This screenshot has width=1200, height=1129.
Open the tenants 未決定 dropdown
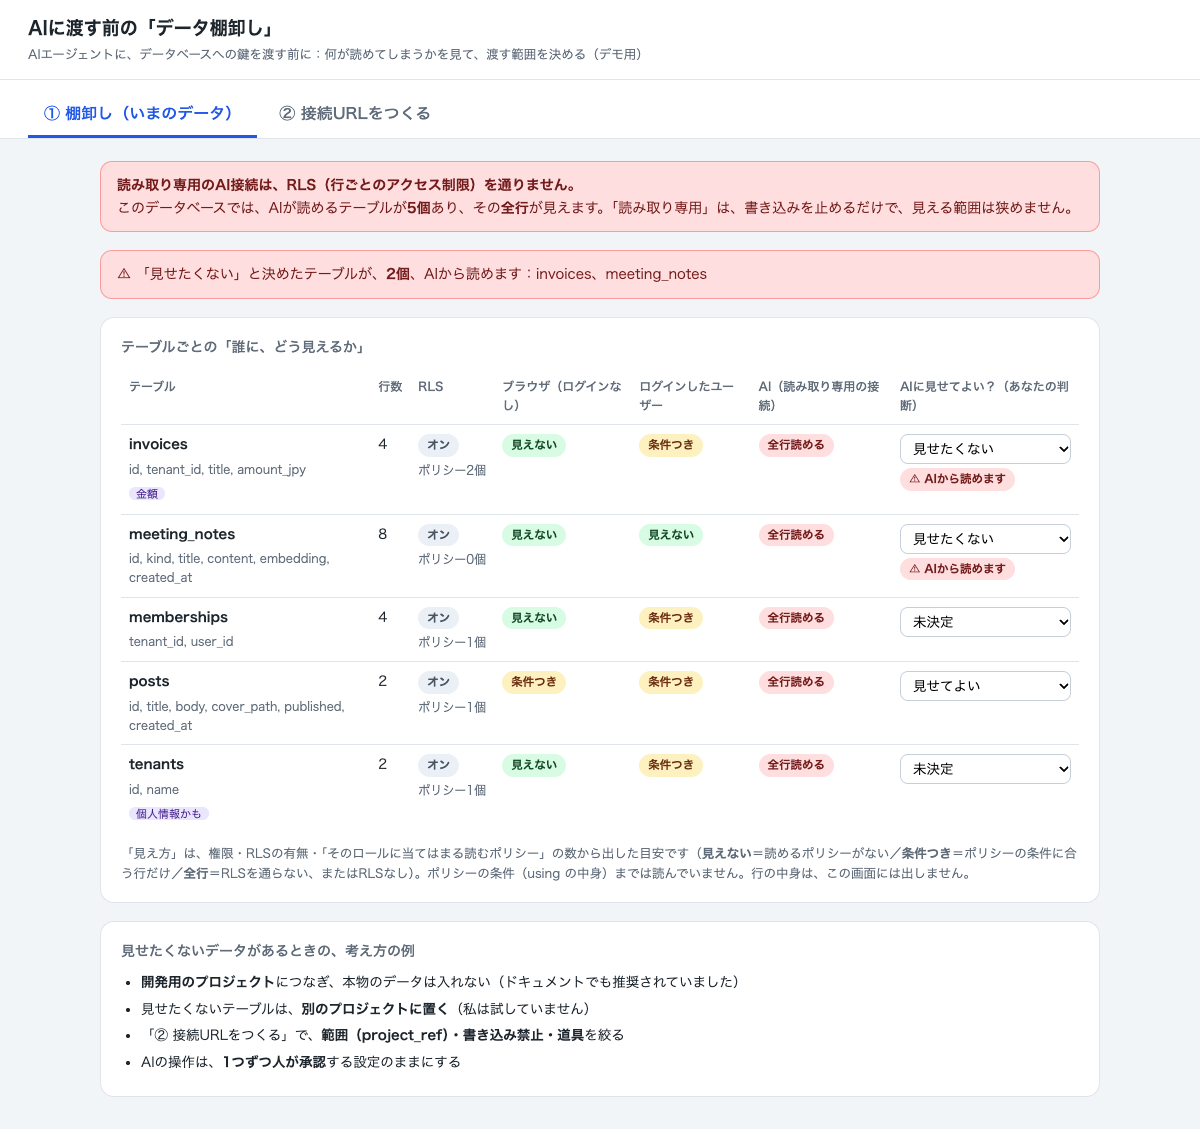(985, 769)
